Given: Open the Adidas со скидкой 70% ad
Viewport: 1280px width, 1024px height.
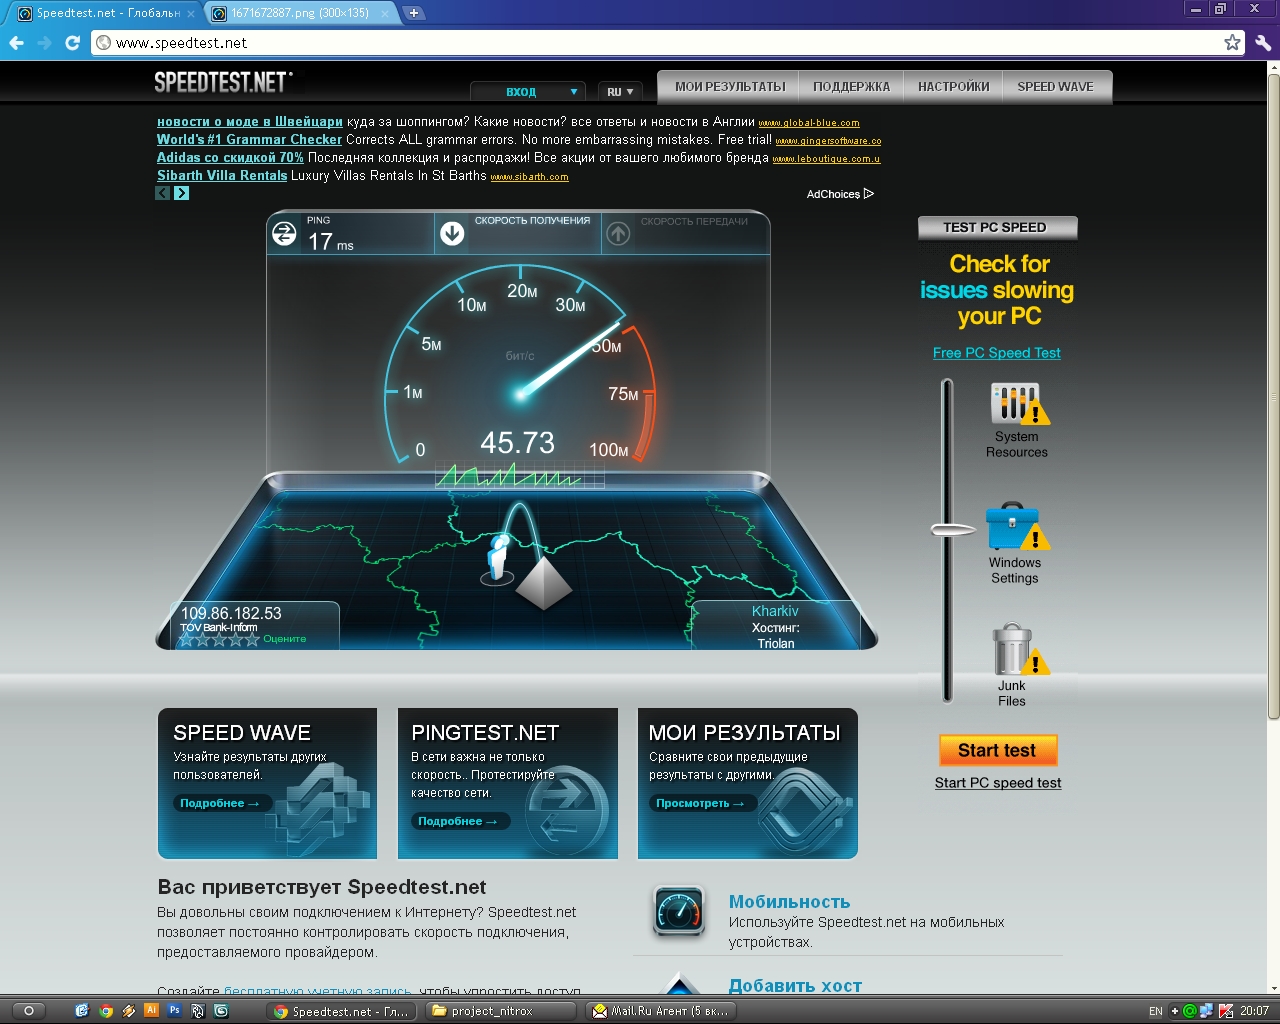Looking at the screenshot, I should [x=230, y=158].
